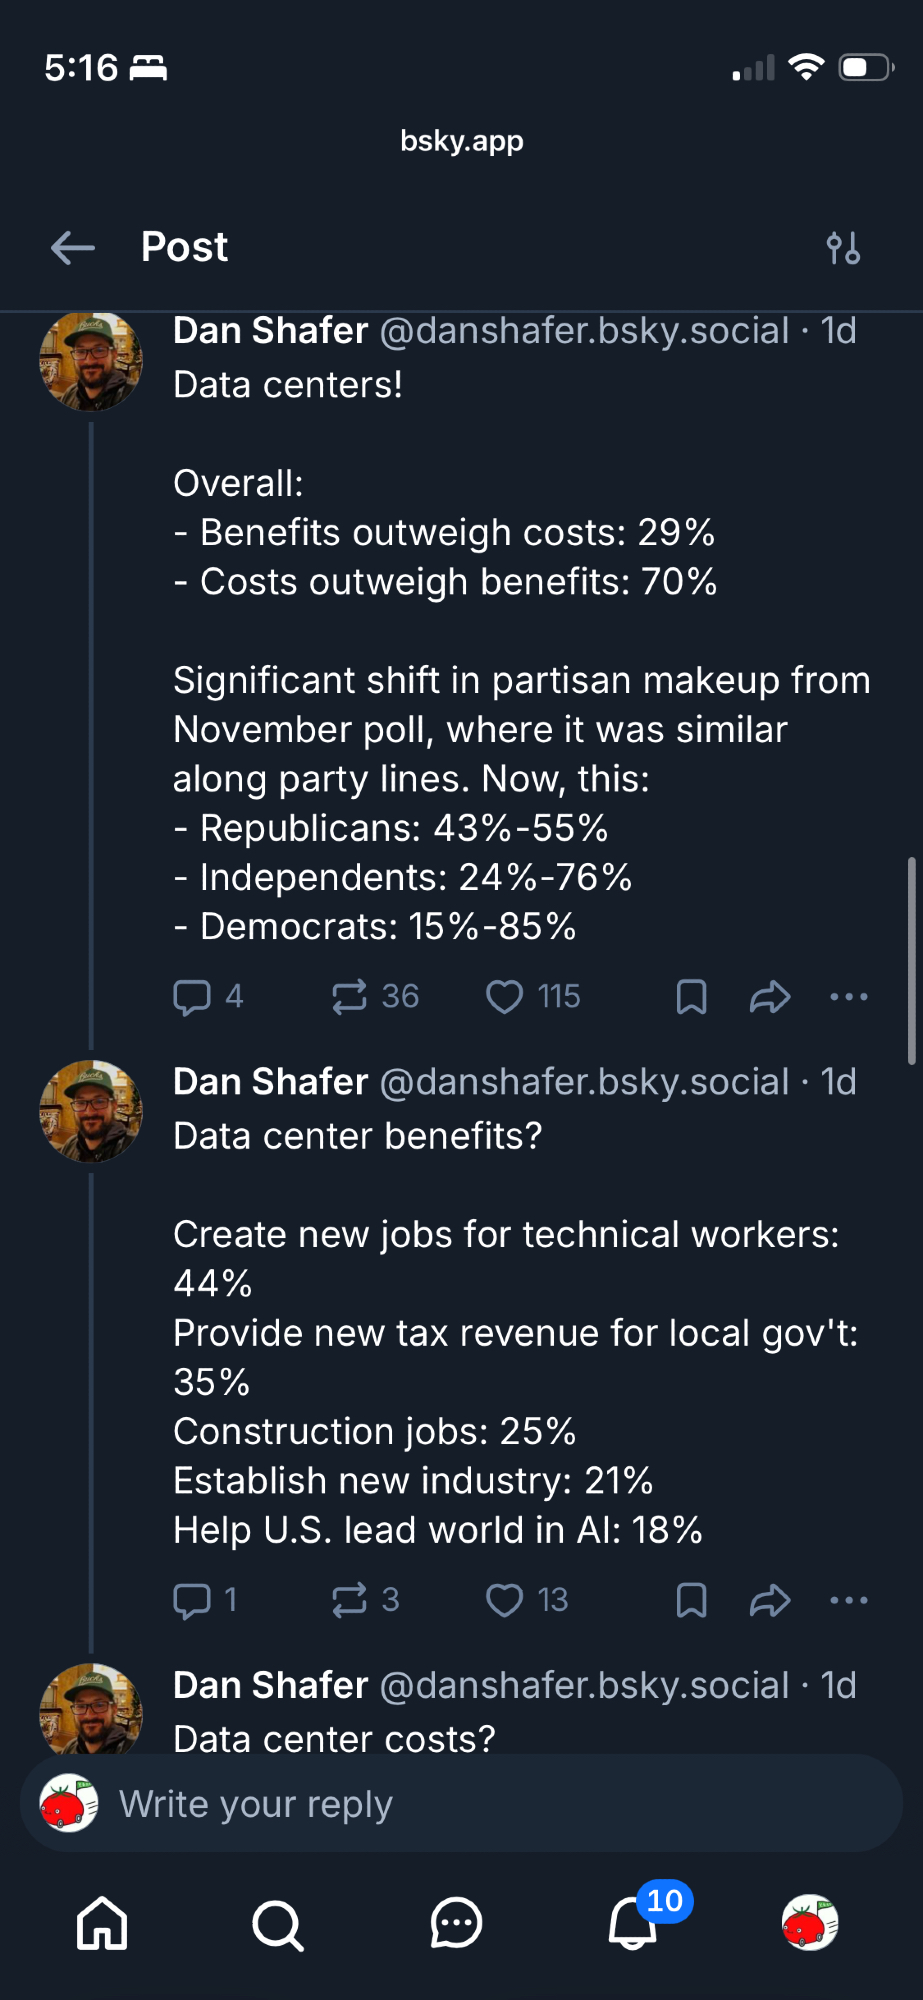Open more options on 'Data centers!' post
This screenshot has width=923, height=2000.
[849, 997]
